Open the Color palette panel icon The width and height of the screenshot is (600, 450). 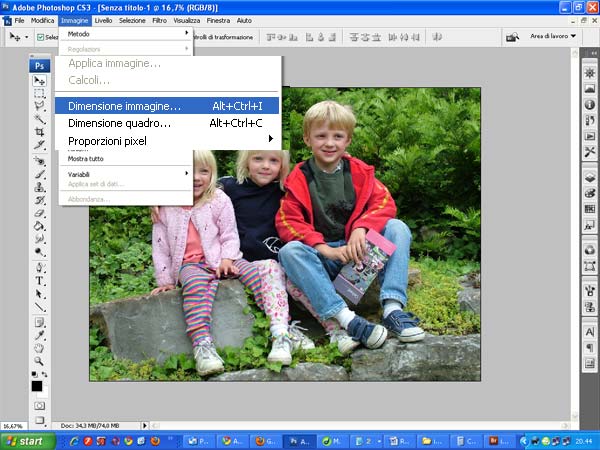point(590,193)
